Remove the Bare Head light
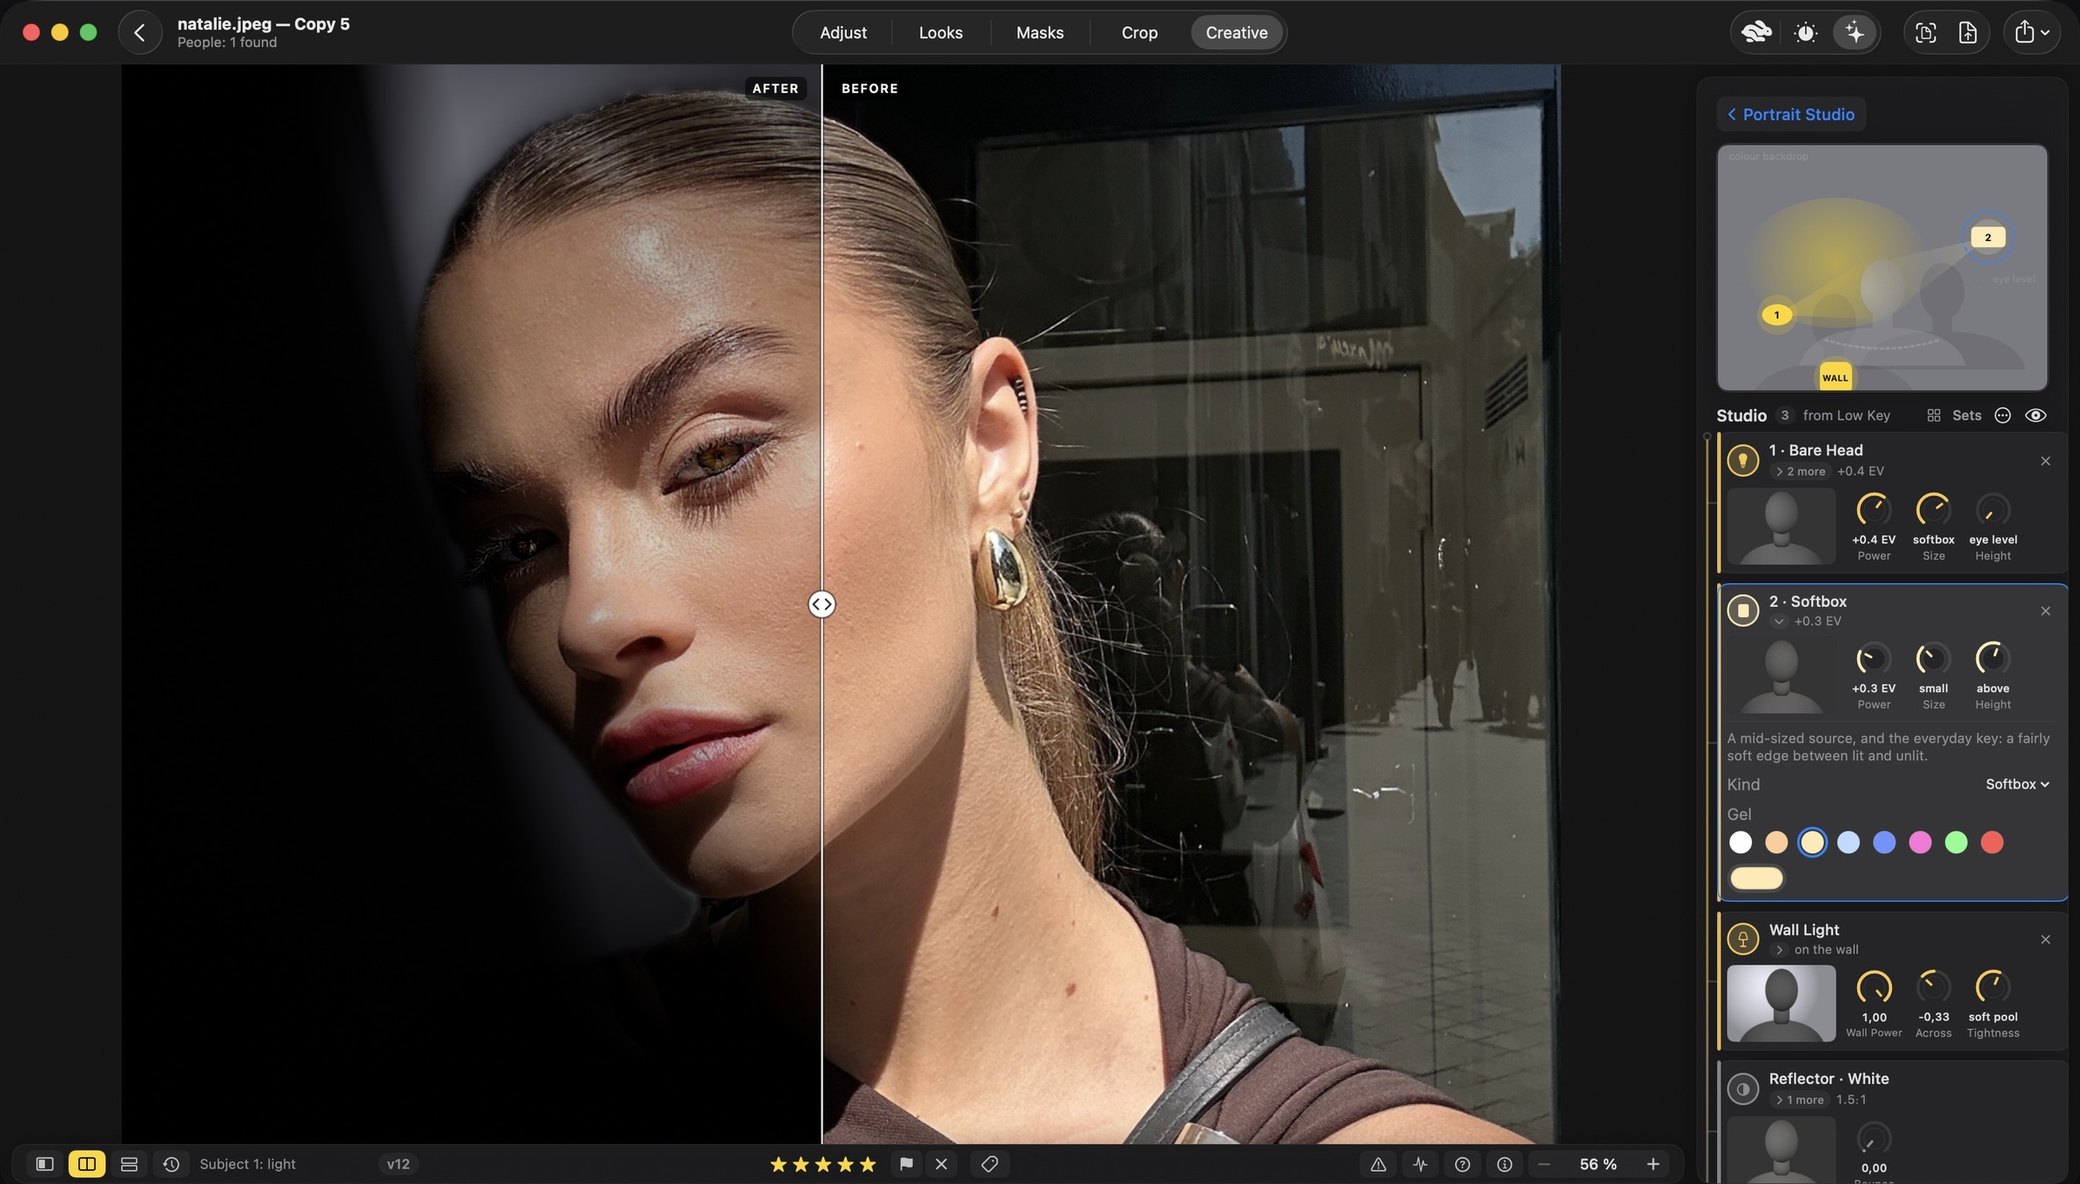 coord(2045,461)
